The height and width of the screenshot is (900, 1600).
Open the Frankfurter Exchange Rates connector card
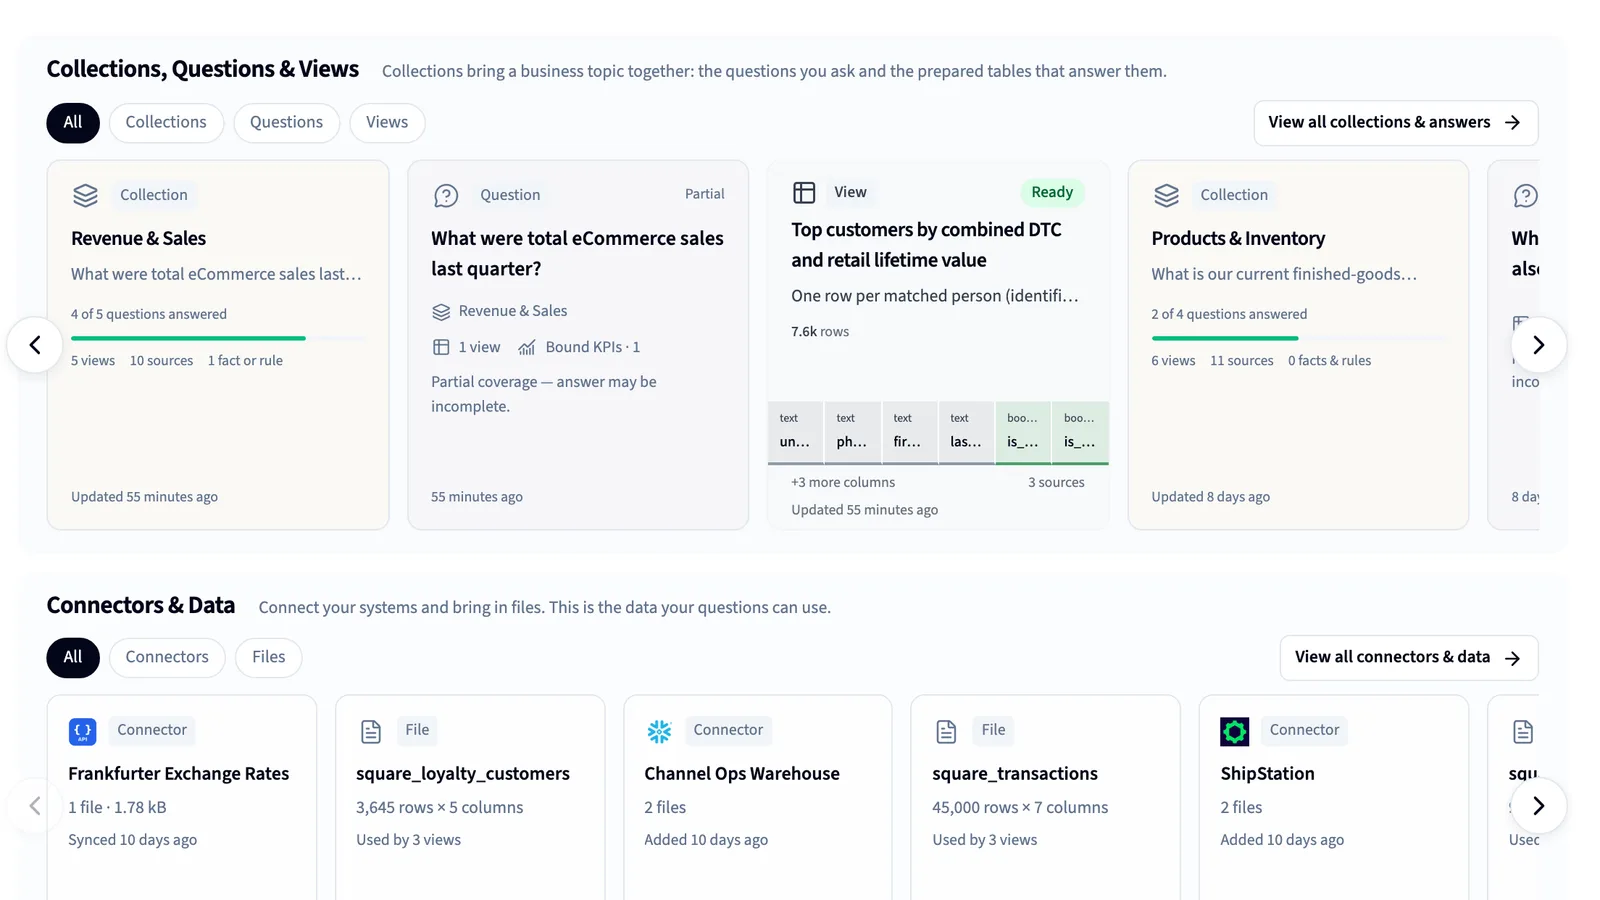[182, 798]
